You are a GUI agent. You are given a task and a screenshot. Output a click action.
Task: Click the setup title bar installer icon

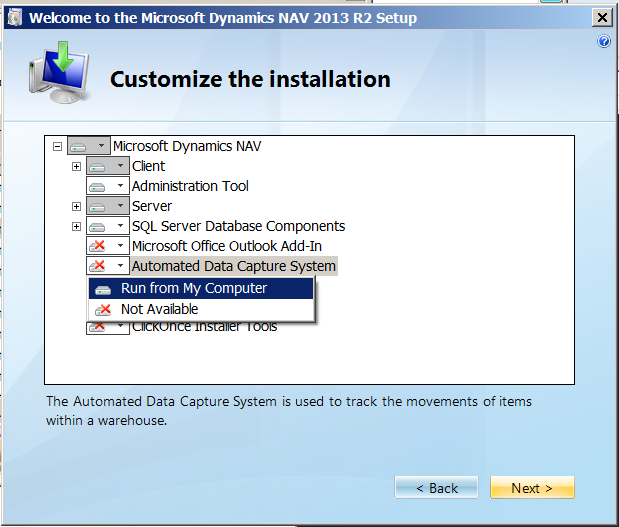(15, 18)
